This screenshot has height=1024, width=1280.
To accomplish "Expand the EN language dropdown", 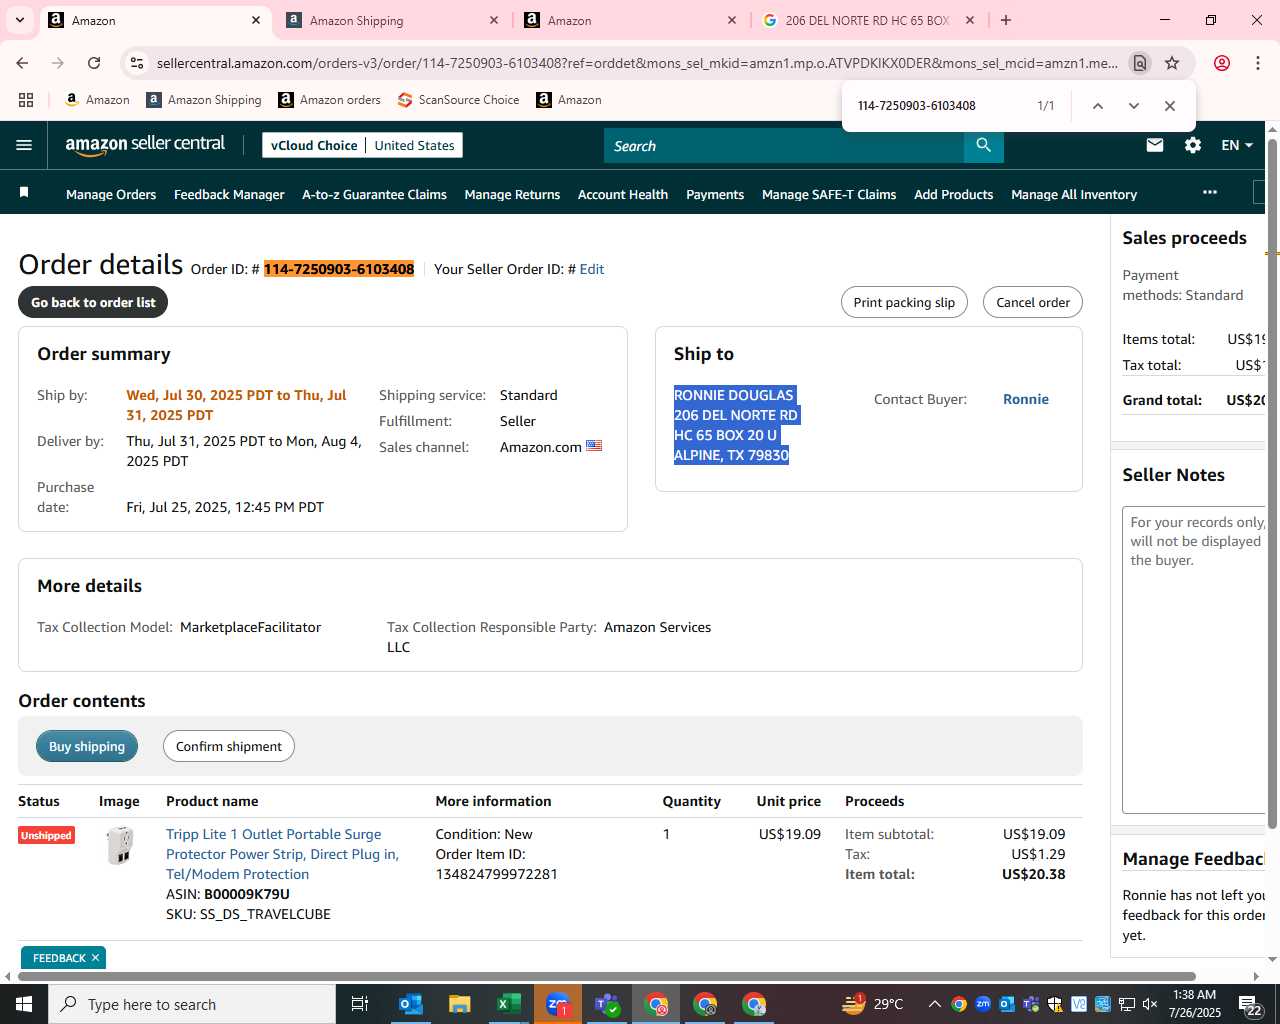I will [1237, 145].
